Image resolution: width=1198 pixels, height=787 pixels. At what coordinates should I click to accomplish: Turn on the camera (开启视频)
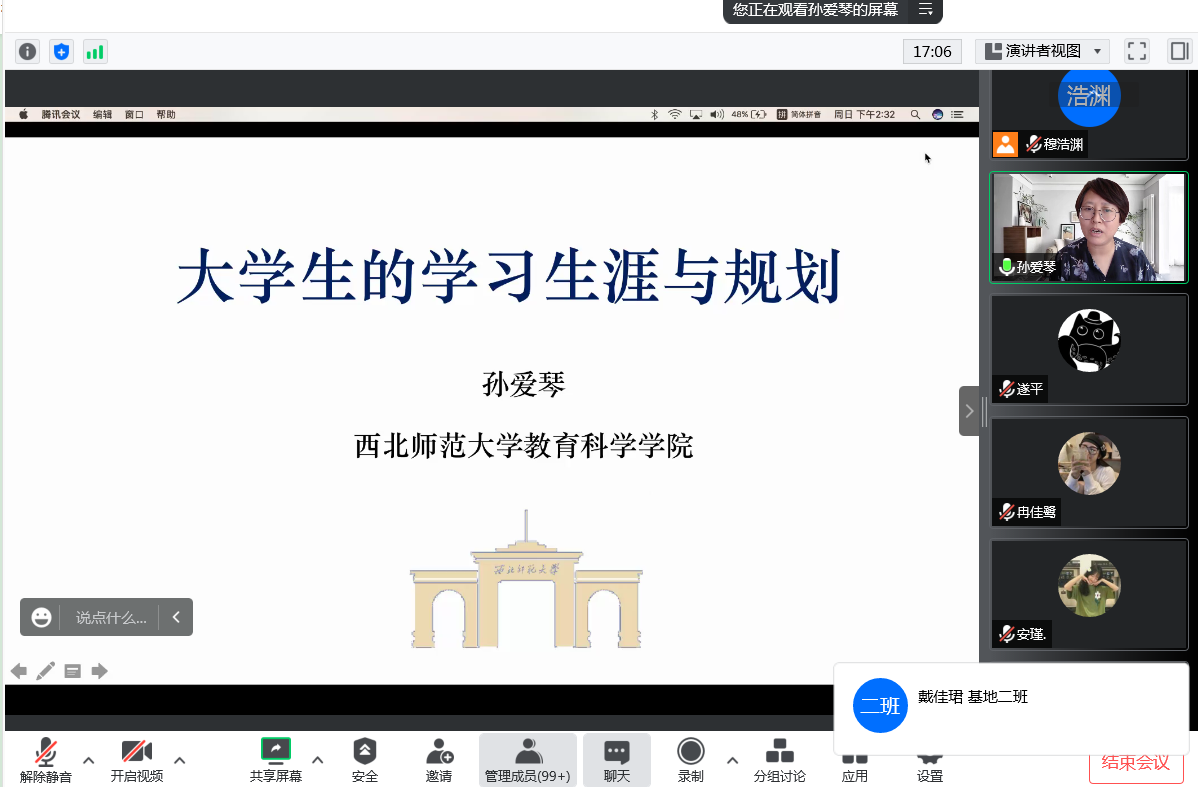[136, 760]
